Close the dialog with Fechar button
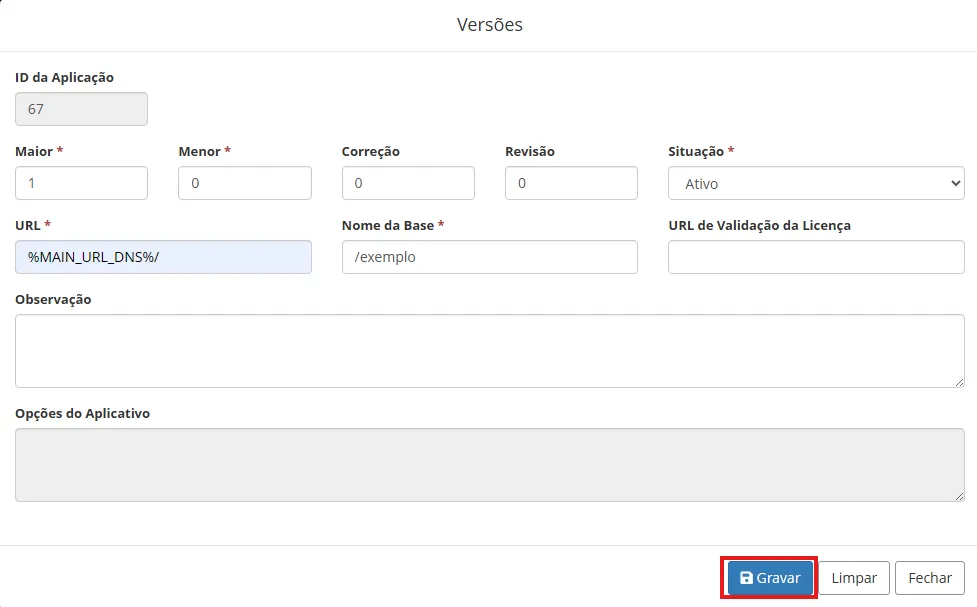Screen dimensions: 977x607 click(x=930, y=578)
